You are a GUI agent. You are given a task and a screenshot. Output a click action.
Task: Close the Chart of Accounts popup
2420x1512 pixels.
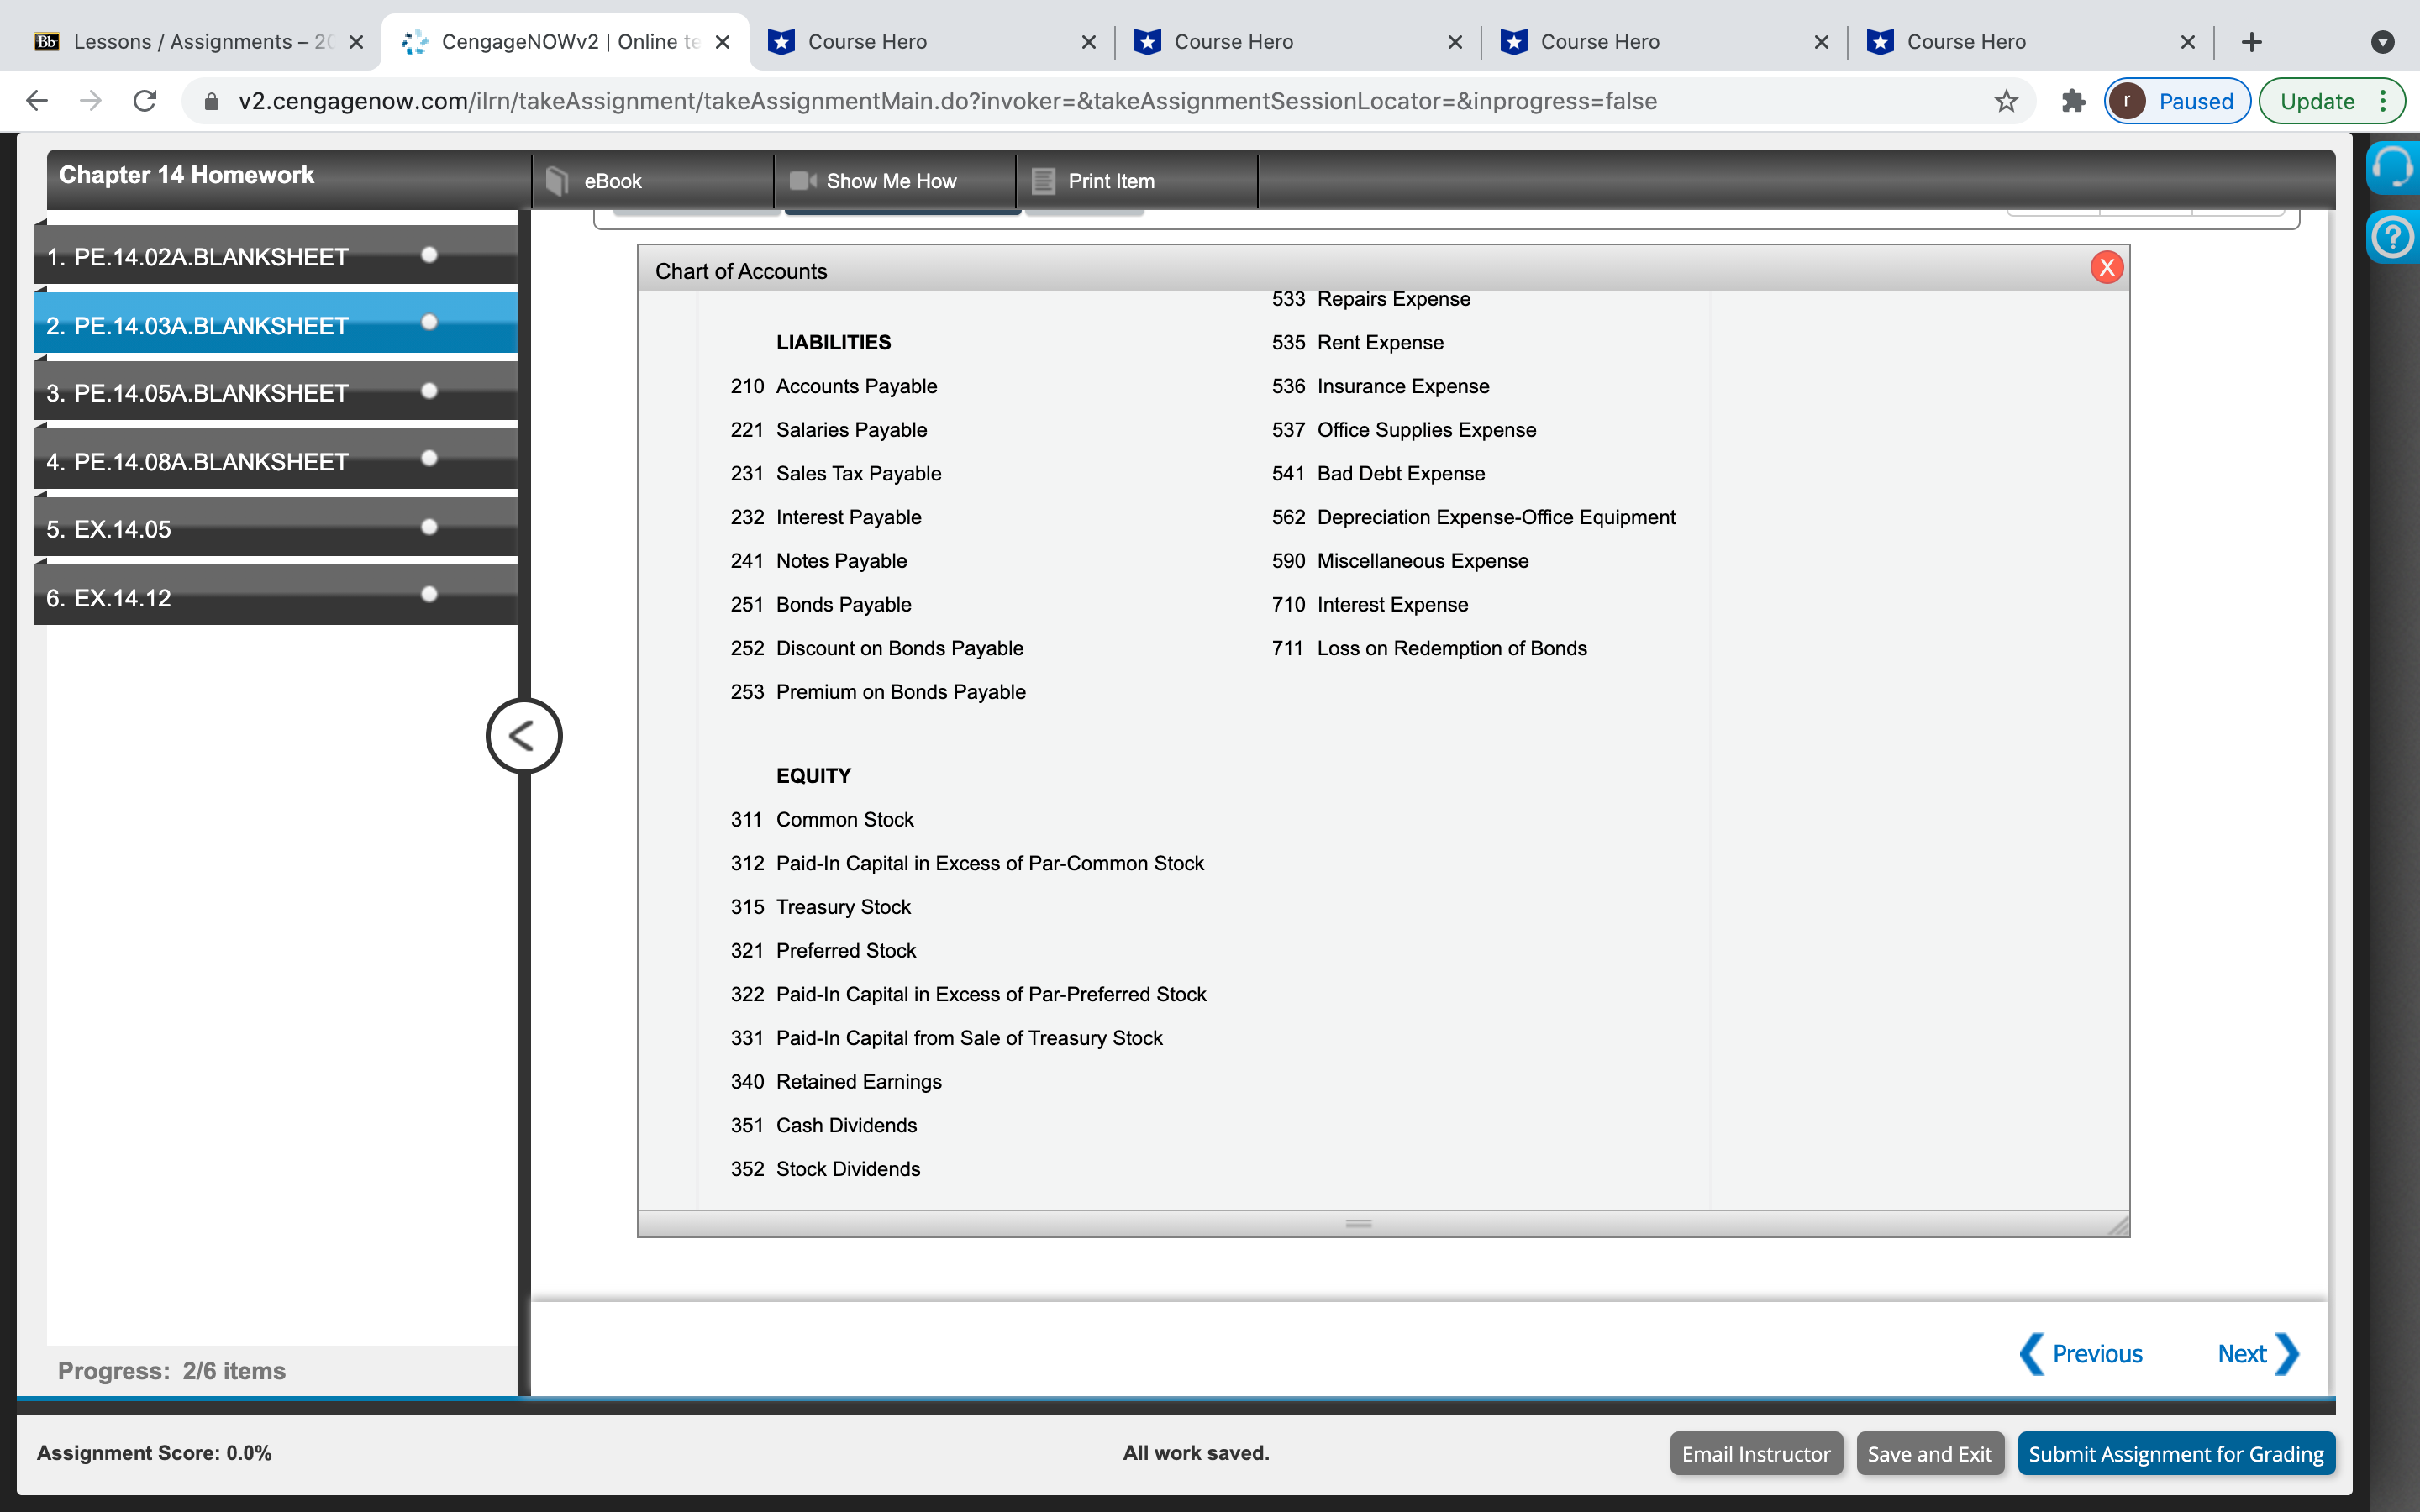tap(2106, 268)
